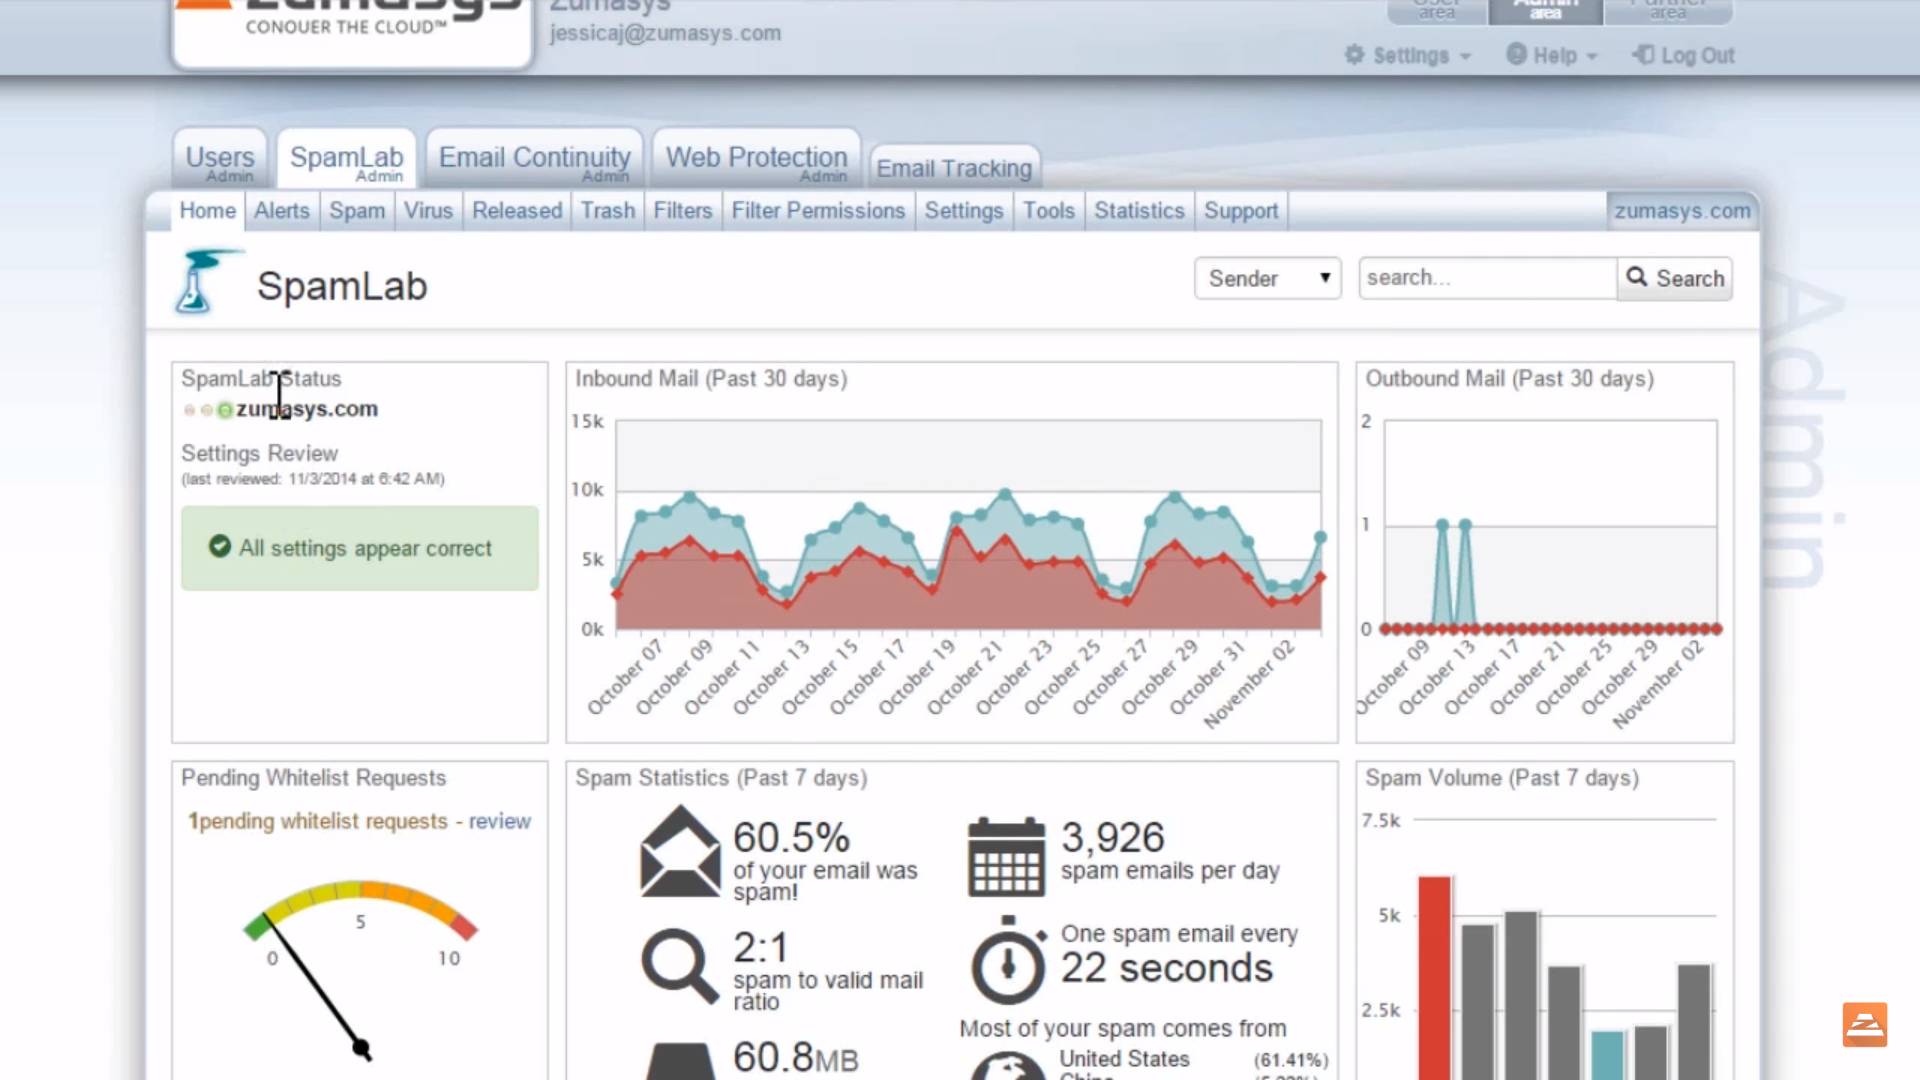Open the Filters submenu item
This screenshot has height=1080, width=1920.
pos(683,211)
